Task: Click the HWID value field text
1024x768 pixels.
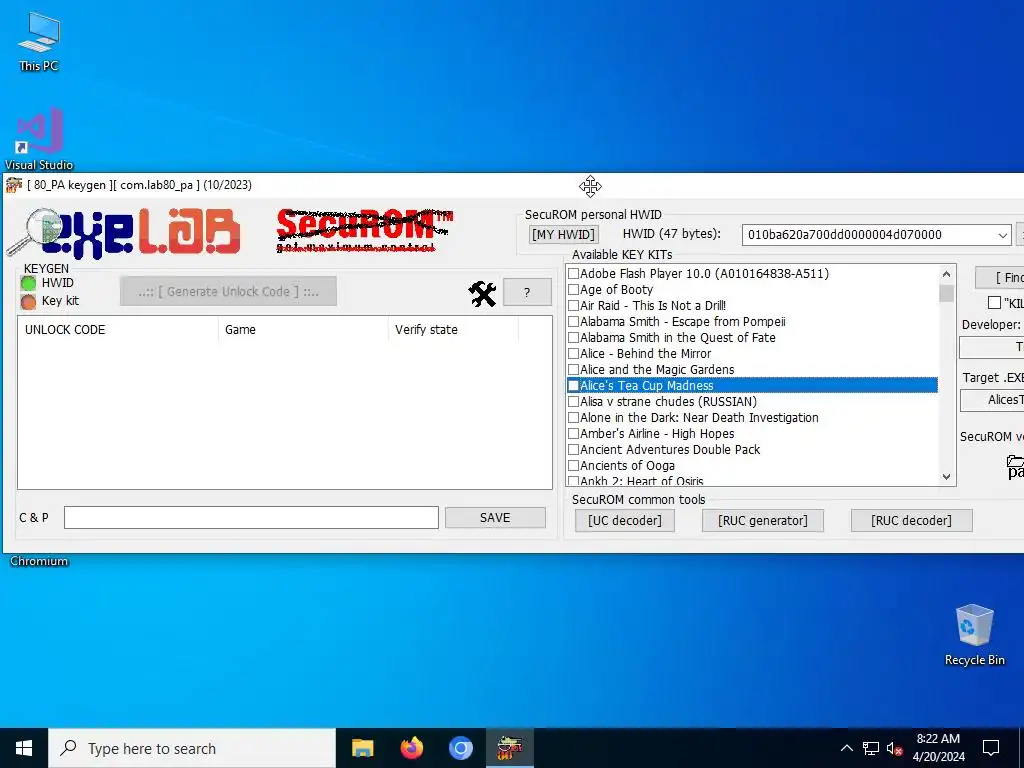Action: coord(844,235)
